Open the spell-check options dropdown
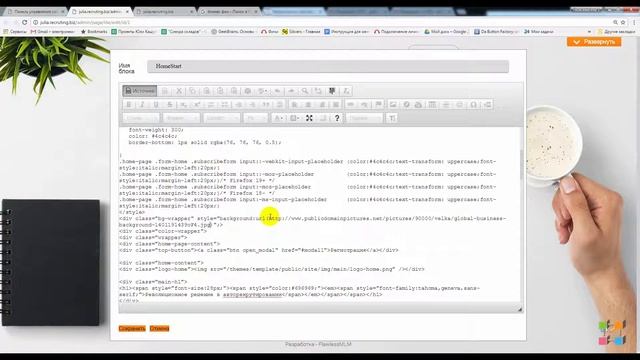 pos(263,91)
